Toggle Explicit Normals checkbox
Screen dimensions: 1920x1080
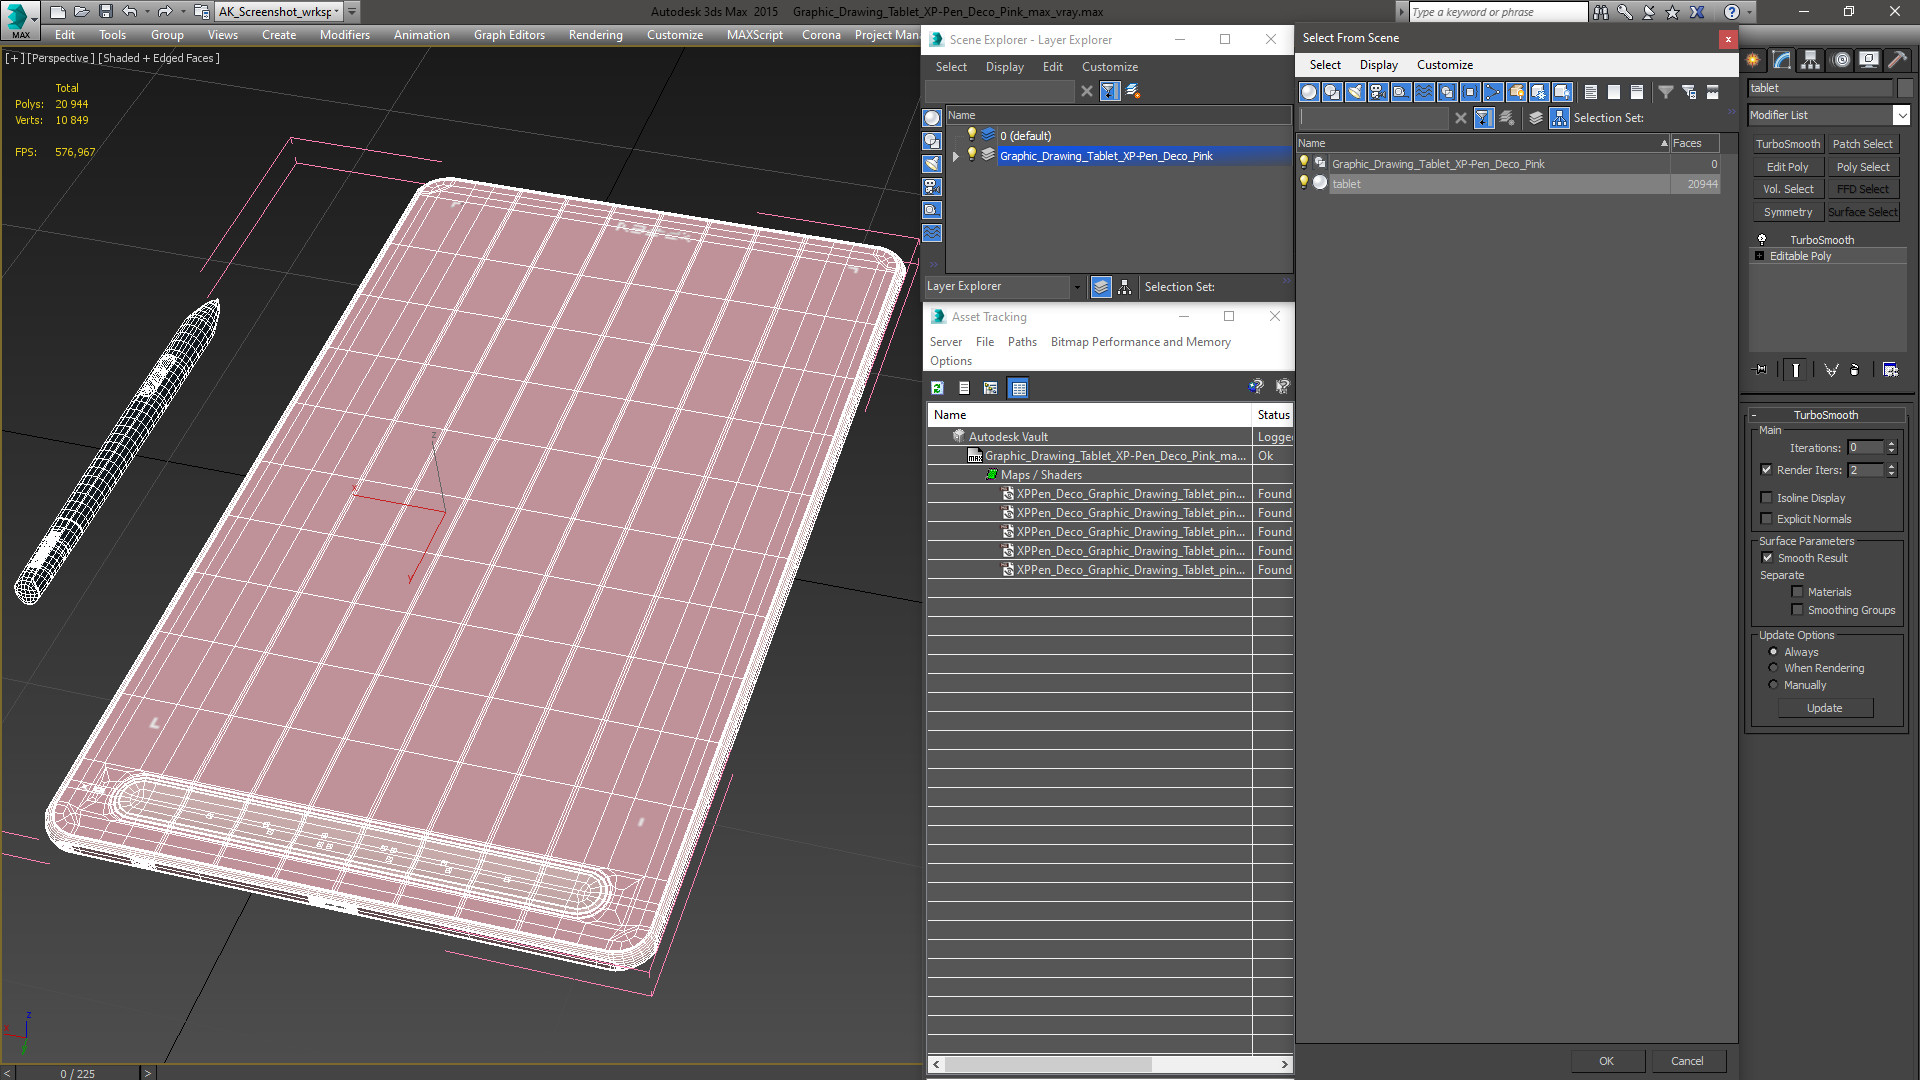pyautogui.click(x=1766, y=519)
